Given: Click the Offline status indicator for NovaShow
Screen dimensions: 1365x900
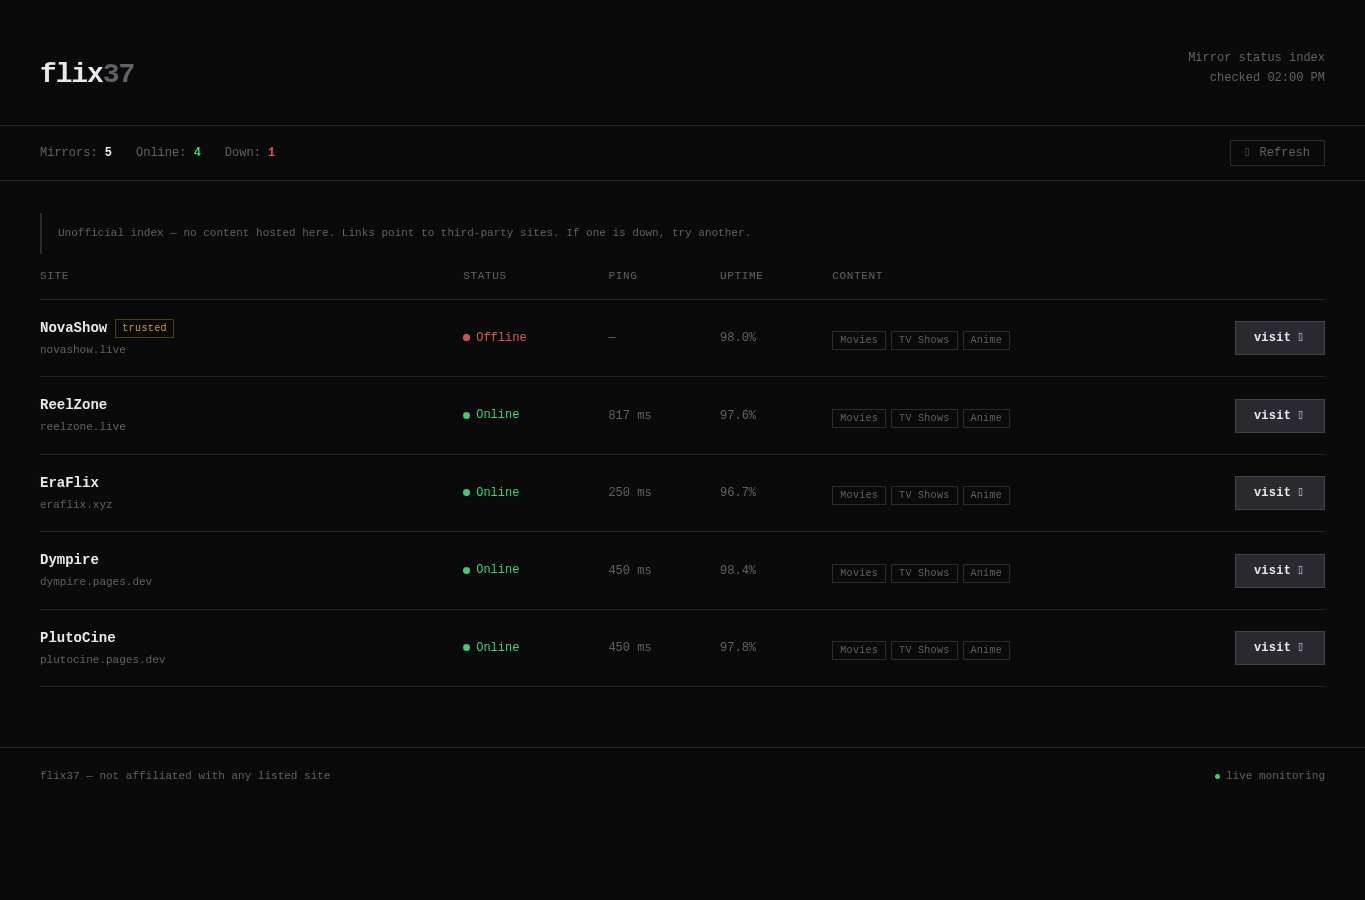Looking at the screenshot, I should coord(495,338).
